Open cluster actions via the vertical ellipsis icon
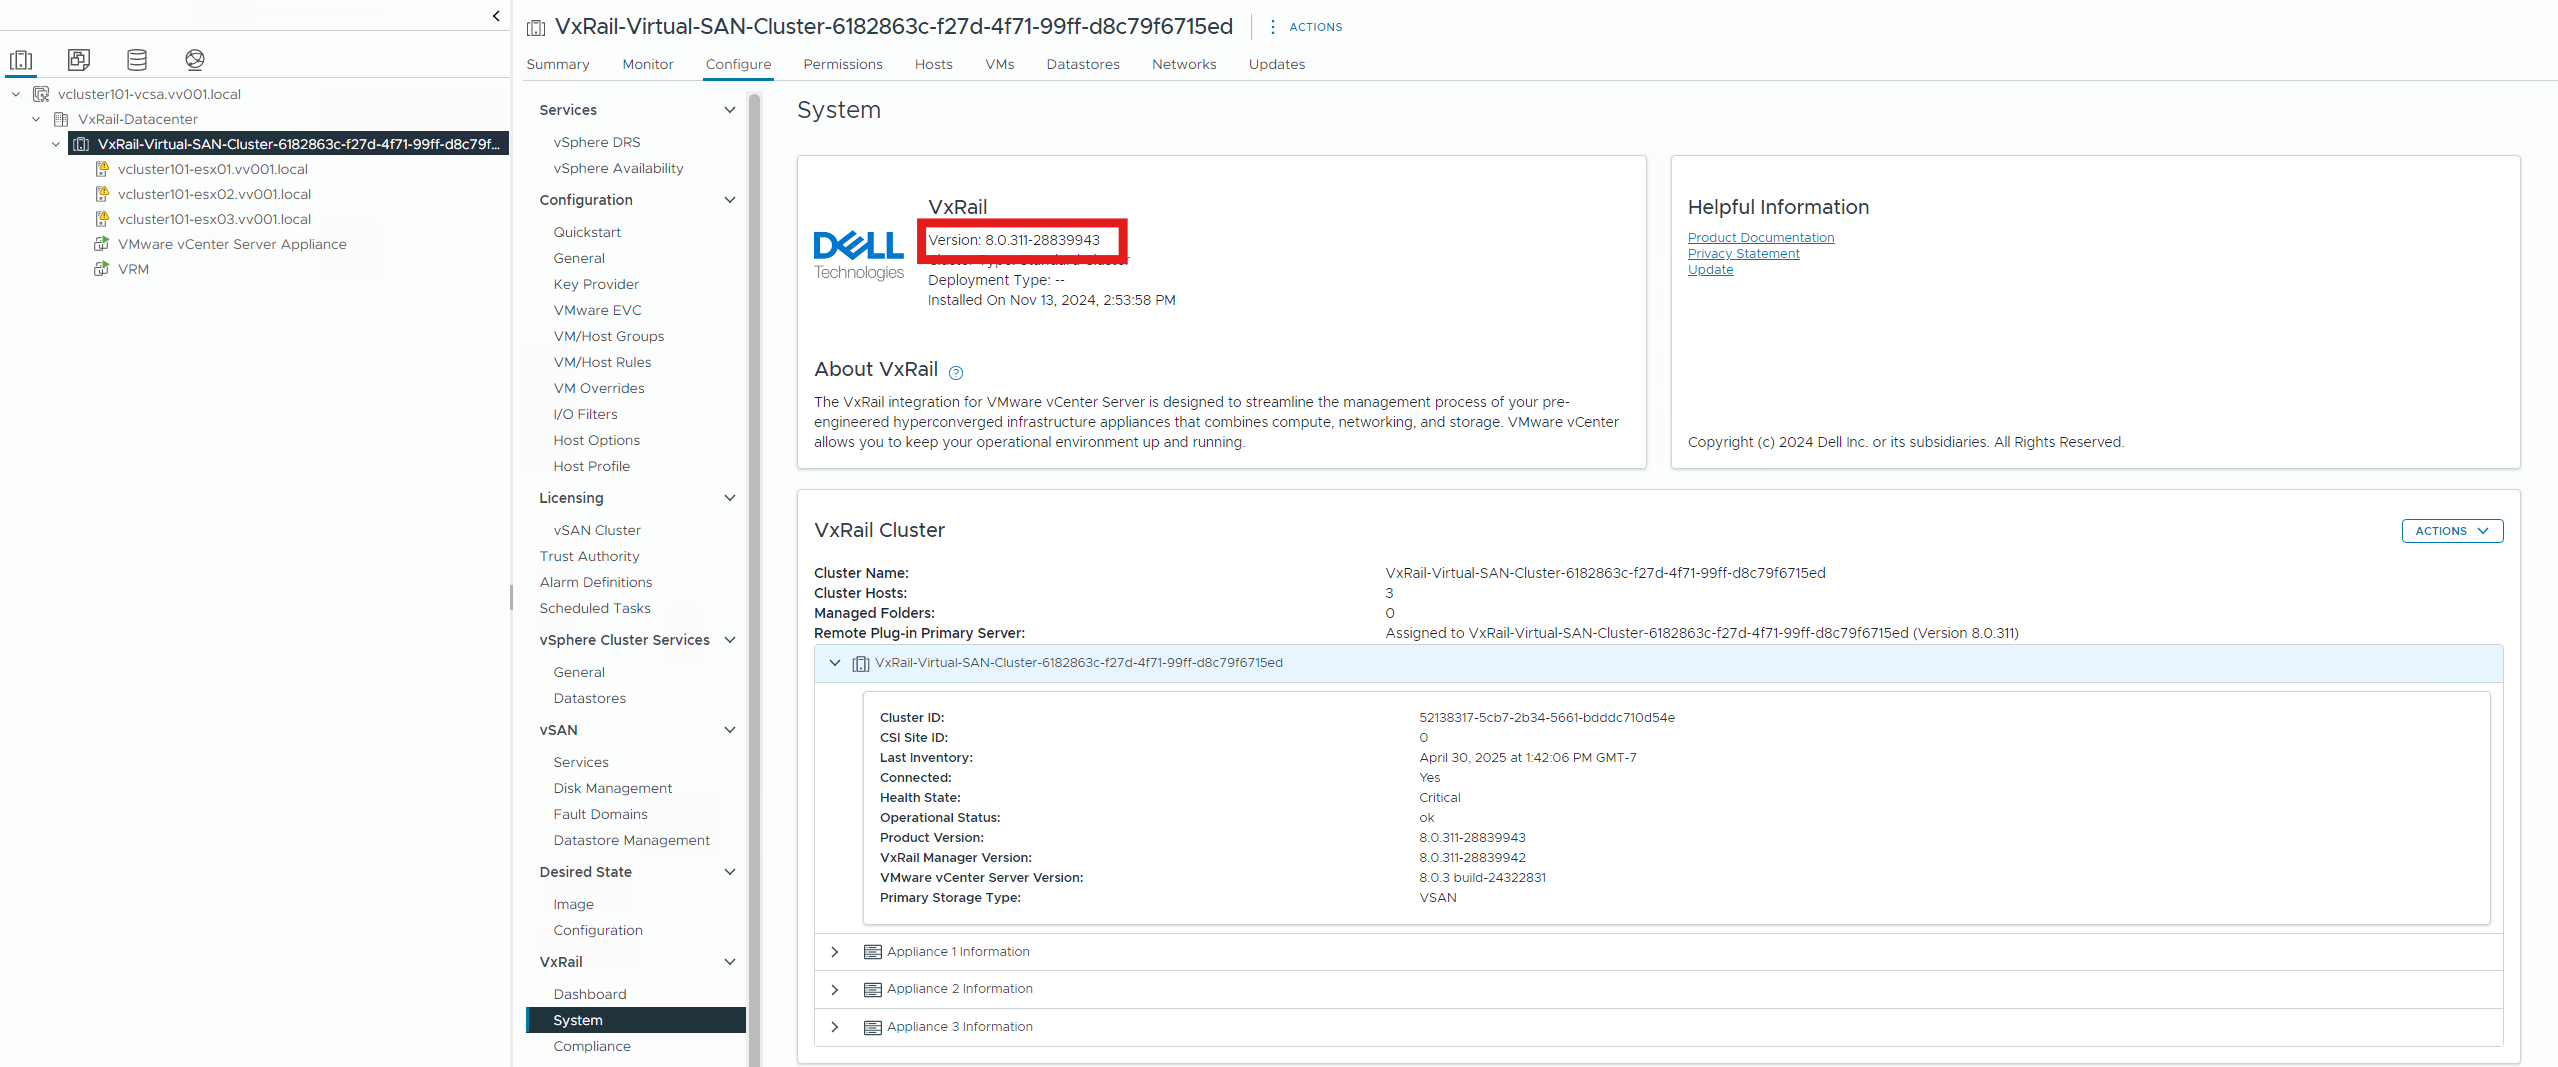 tap(1271, 27)
